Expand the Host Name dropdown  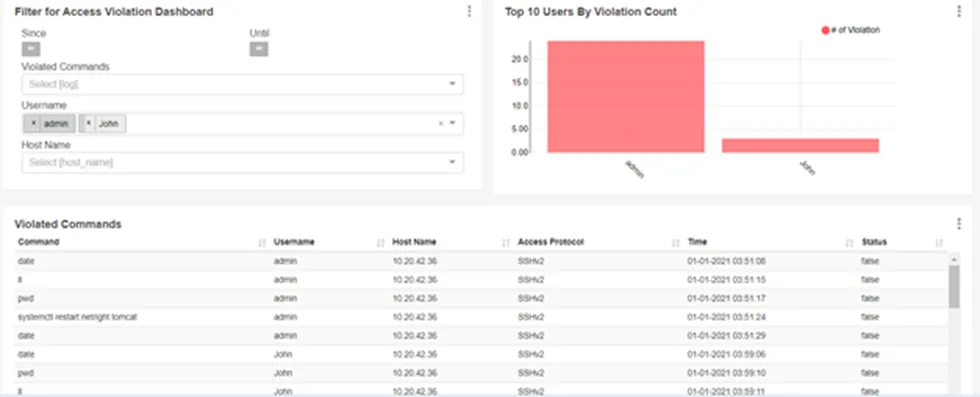(x=452, y=163)
